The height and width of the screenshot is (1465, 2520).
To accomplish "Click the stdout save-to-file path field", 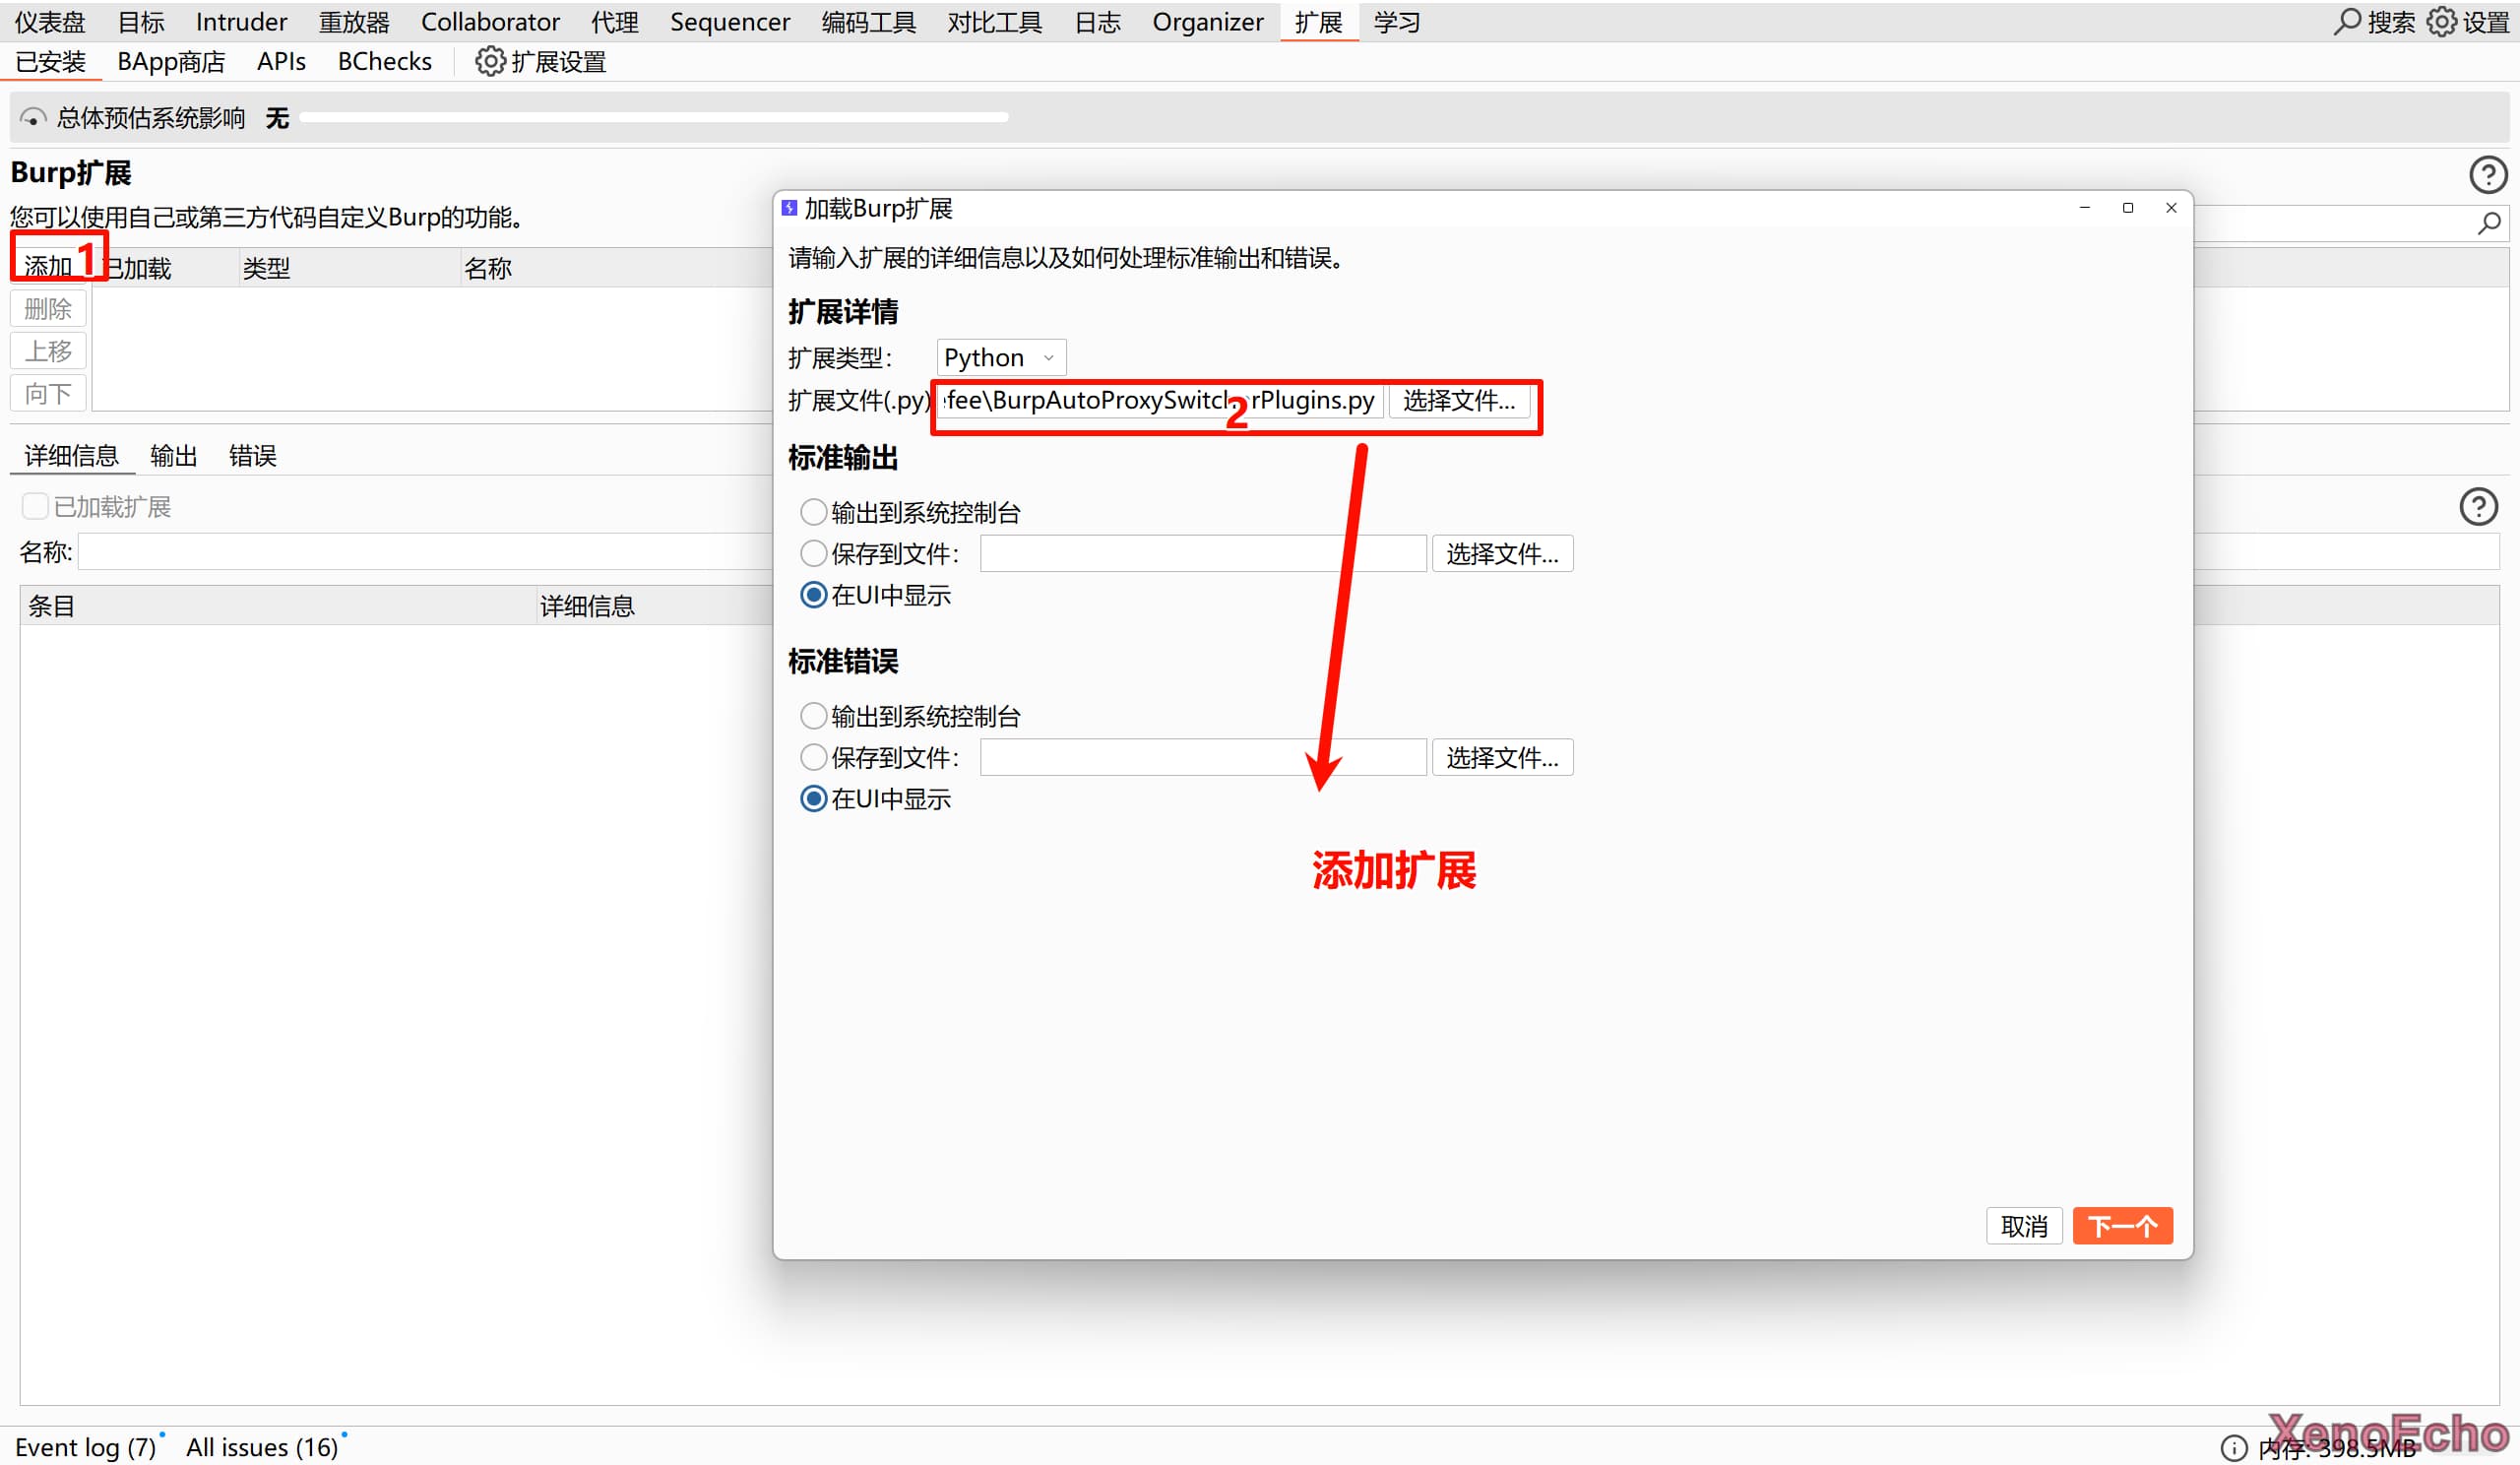I will (x=1202, y=553).
